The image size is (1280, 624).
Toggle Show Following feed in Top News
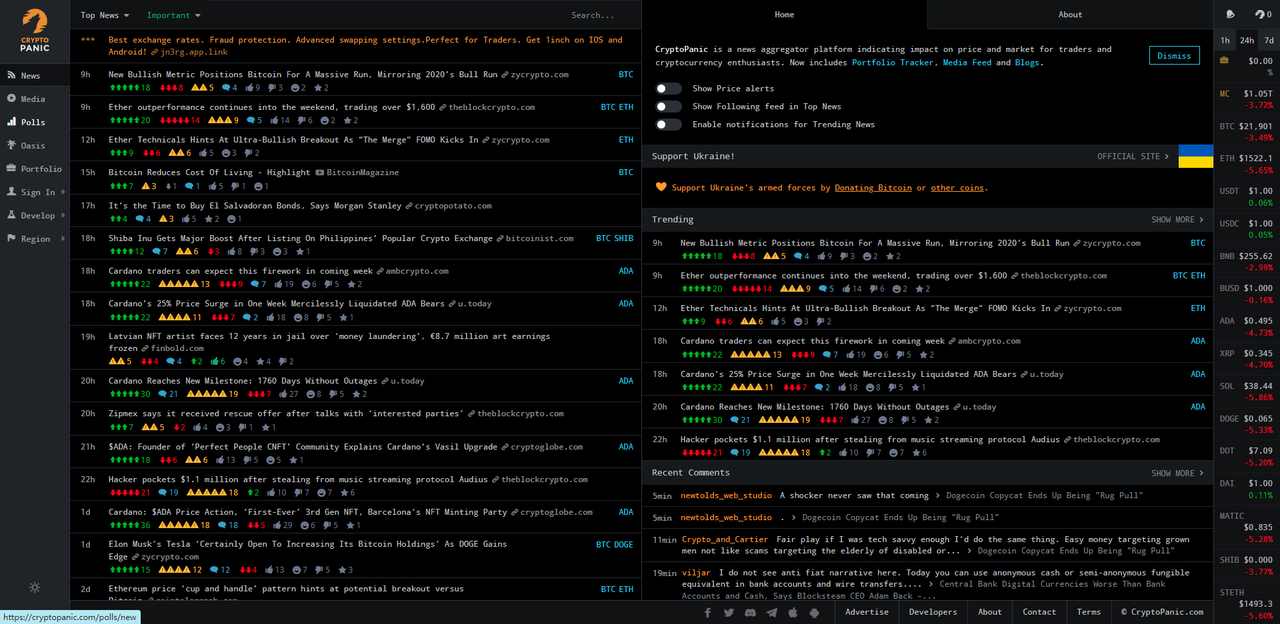coord(668,106)
